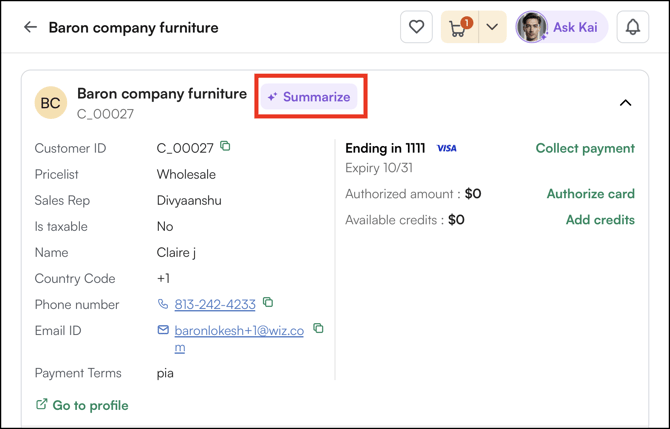Click the baronlokesh email address link
Screen dimensions: 670x429
(238, 331)
